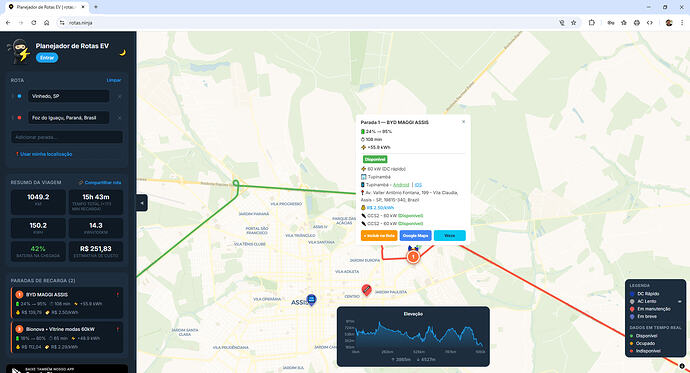This screenshot has width=690, height=373.
Task: Click the 150.2 kWh energy tile
Action: click(x=38, y=228)
